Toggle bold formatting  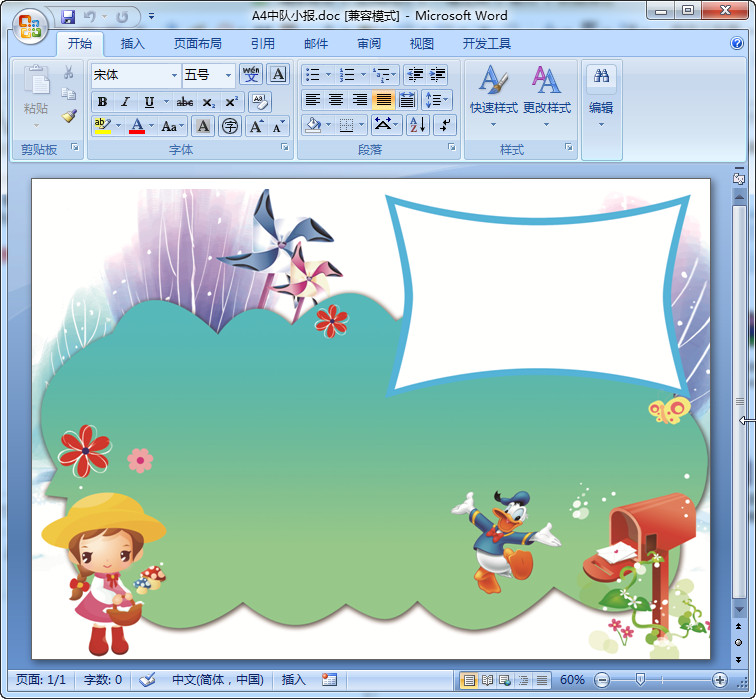(x=102, y=102)
